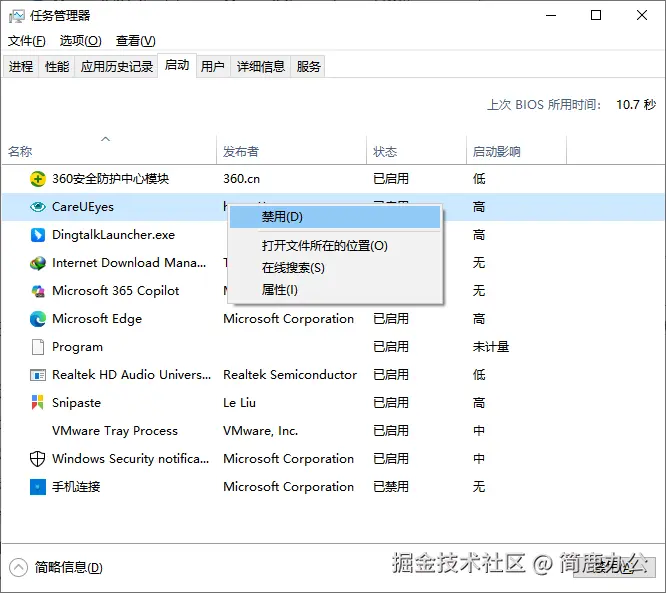Viewport: 666px width, 593px height.
Task: Click 低 impact of Realtek row
Action: (479, 375)
